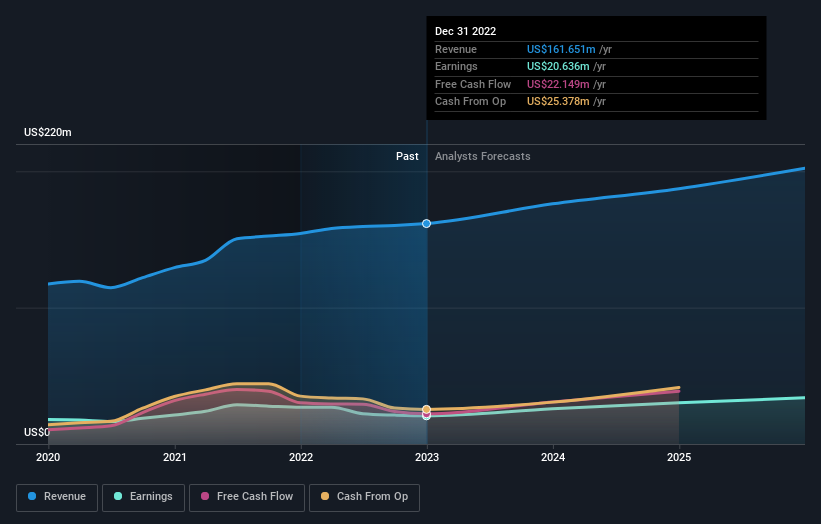Click the 2020 x-axis label

(48, 457)
